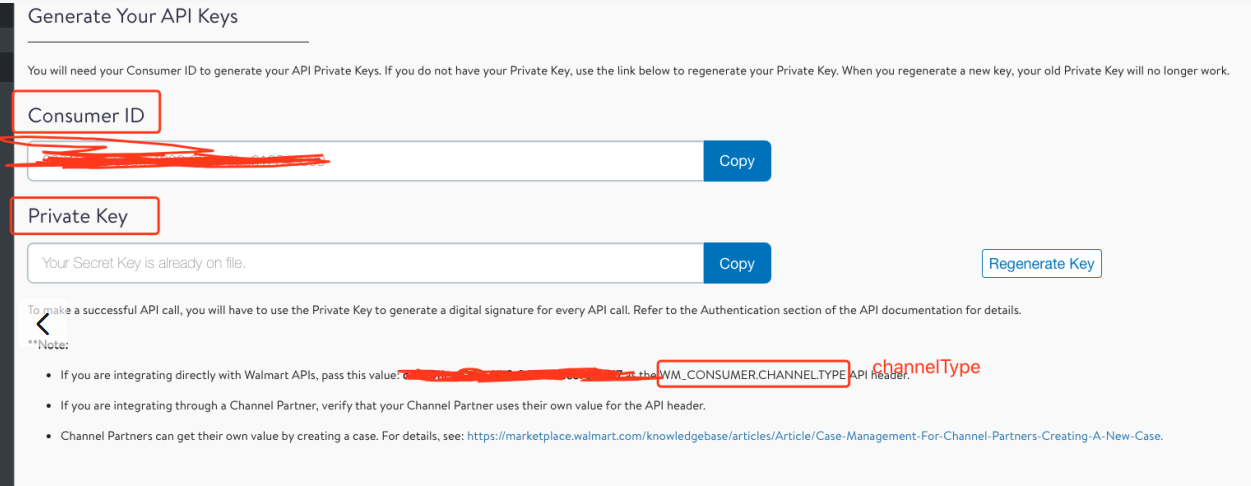Click the bullet about creating a case
The width and height of the screenshot is (1251, 486).
pyautogui.click(x=612, y=436)
